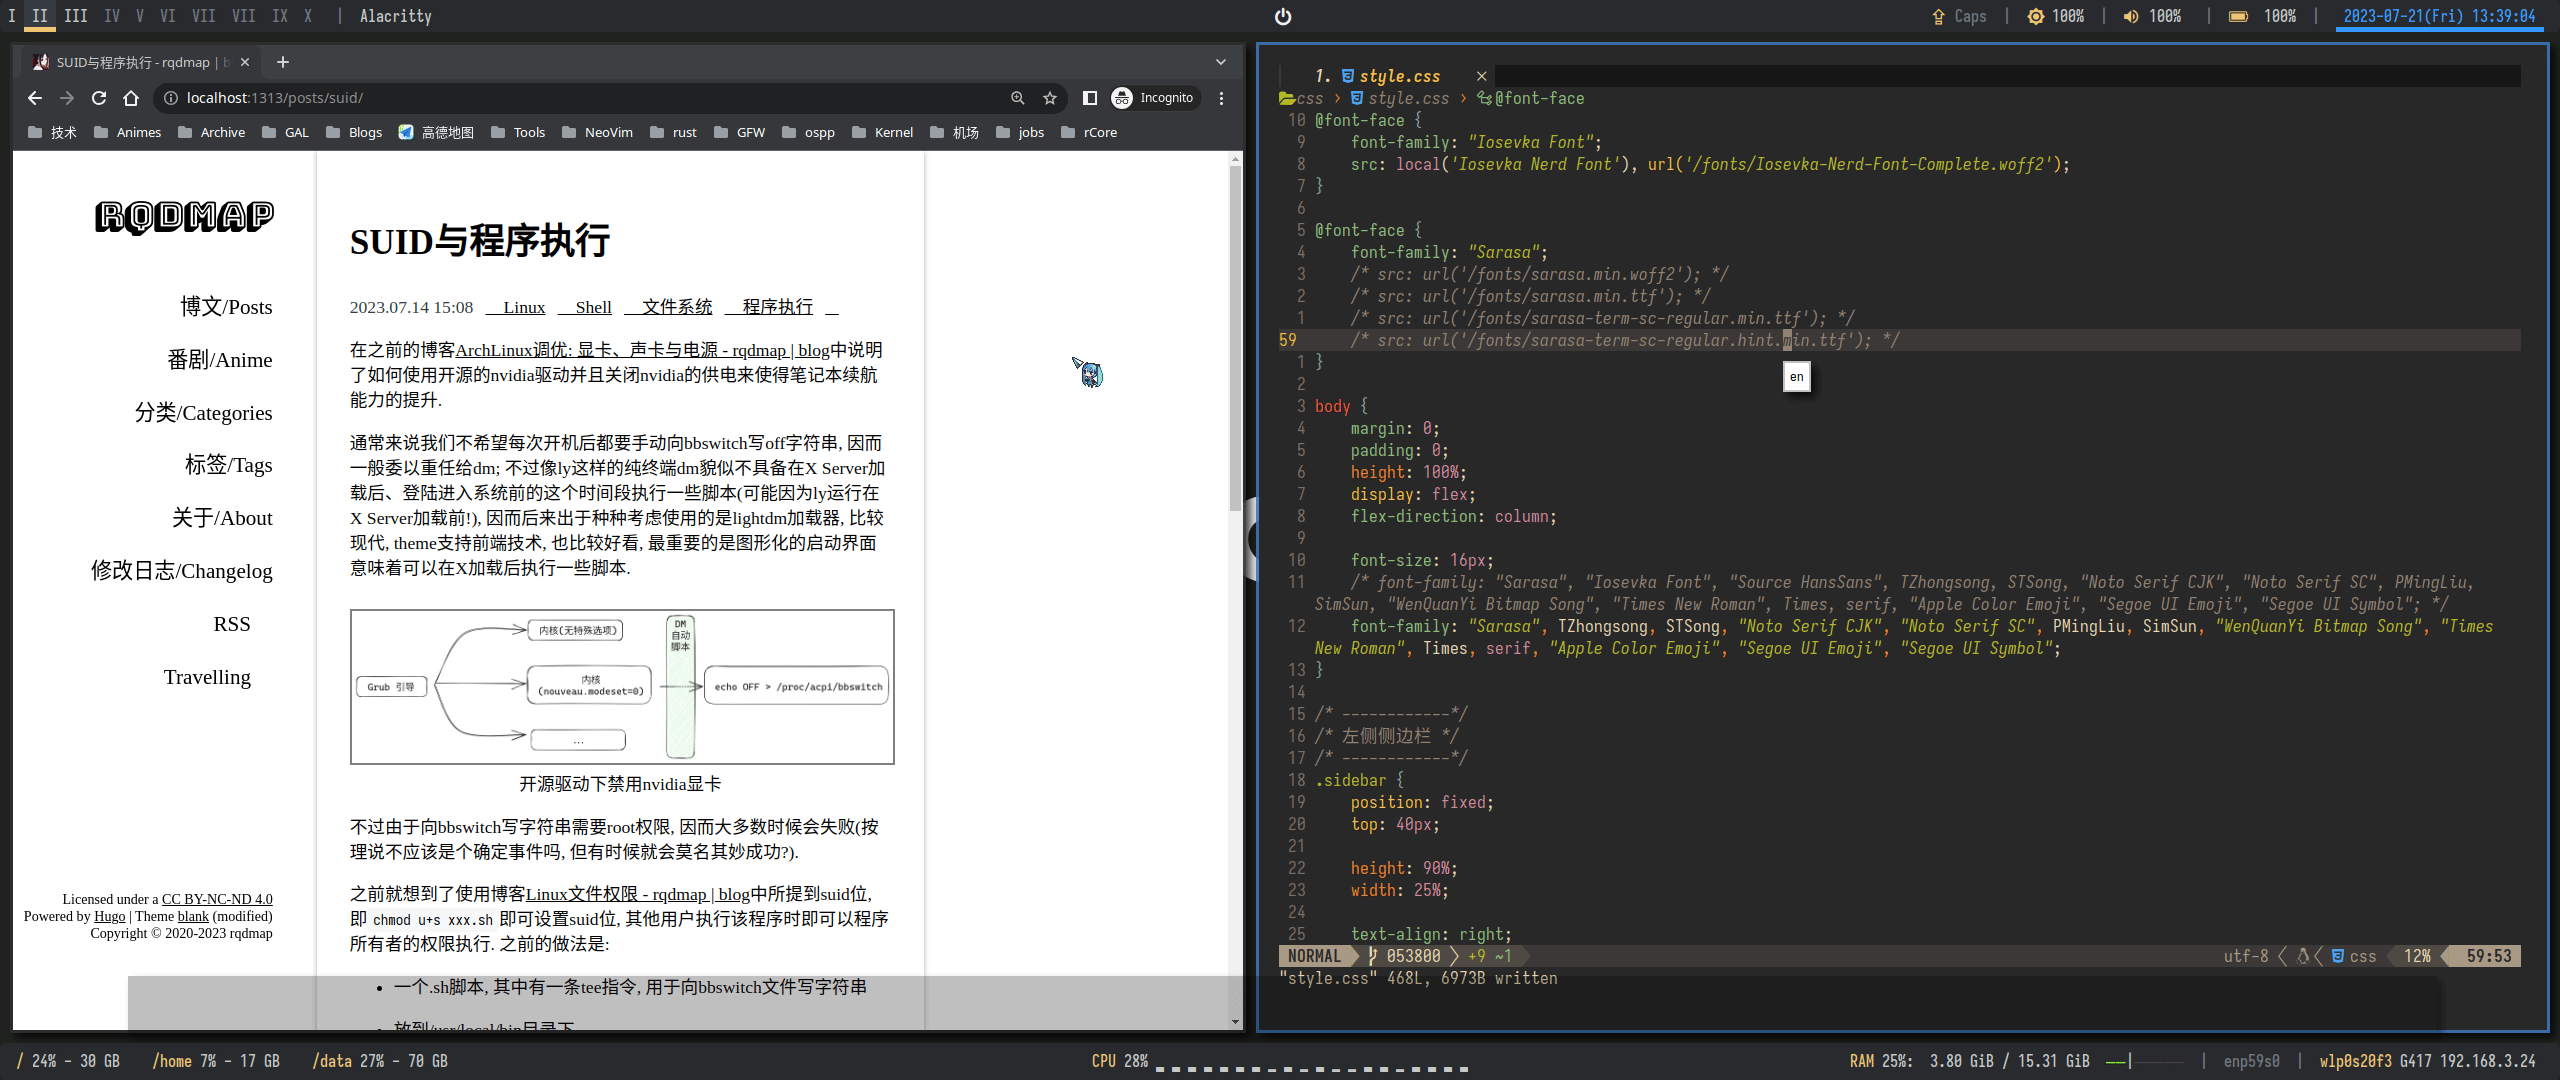Open the rCore bookmarks folder

pyautogui.click(x=1089, y=132)
